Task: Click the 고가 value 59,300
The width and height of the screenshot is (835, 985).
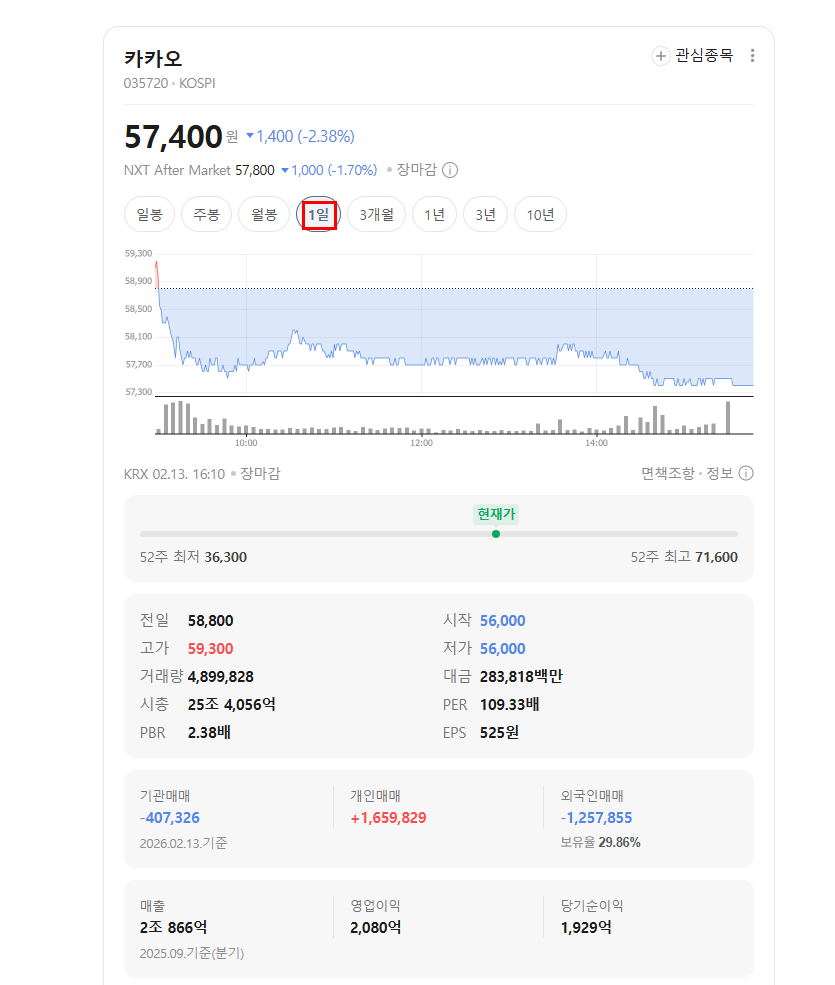Action: pos(210,649)
